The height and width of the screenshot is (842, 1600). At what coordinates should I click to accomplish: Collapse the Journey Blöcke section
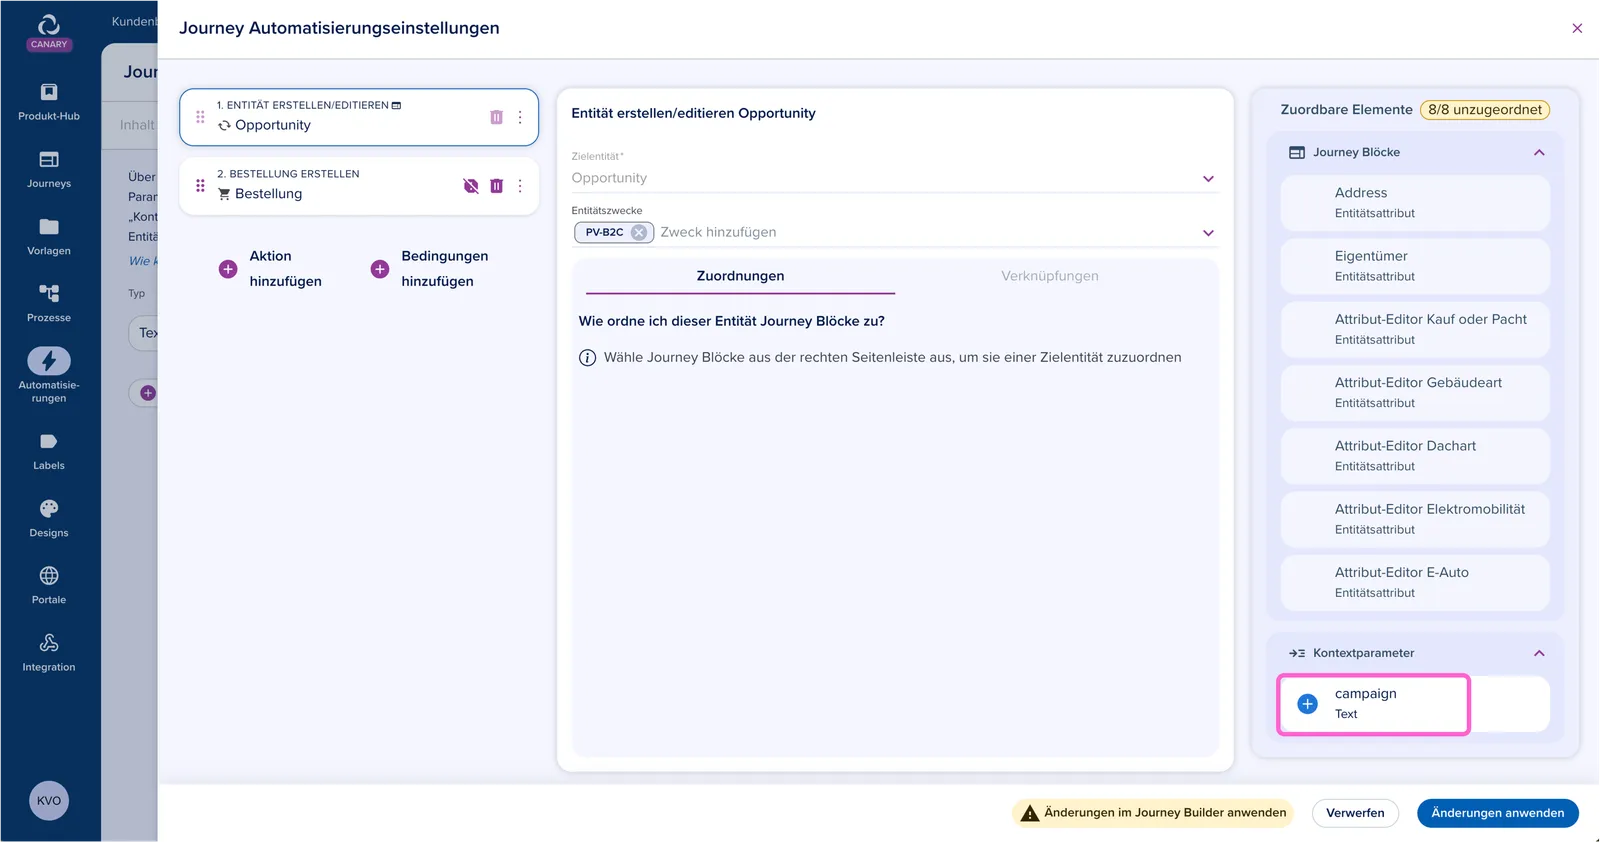pyautogui.click(x=1539, y=153)
